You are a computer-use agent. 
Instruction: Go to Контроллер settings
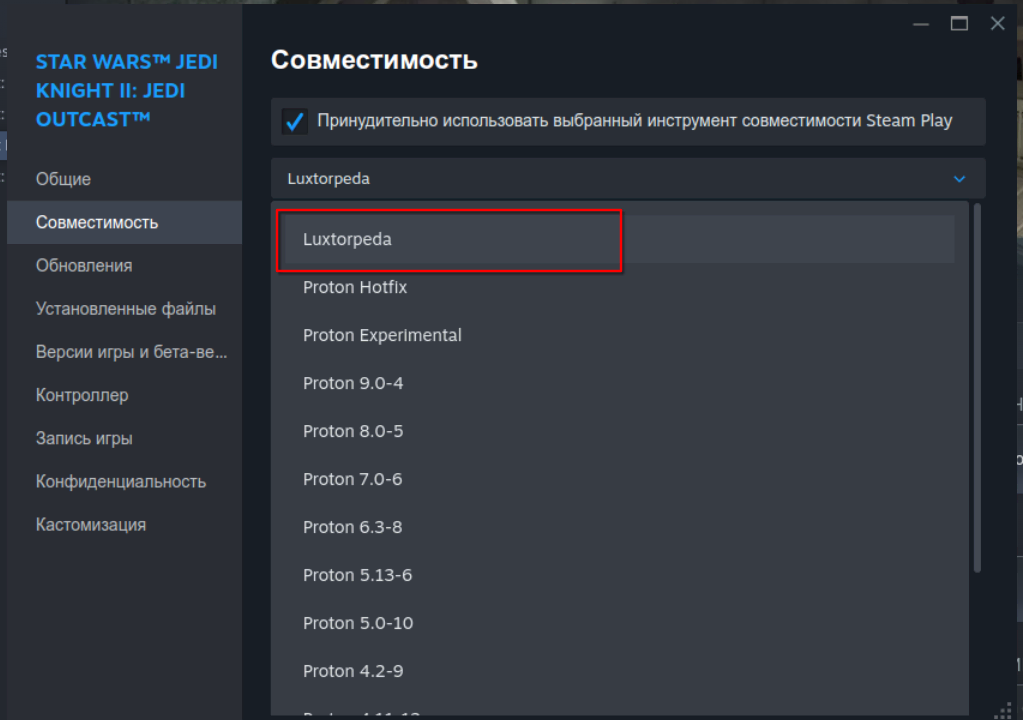point(82,395)
